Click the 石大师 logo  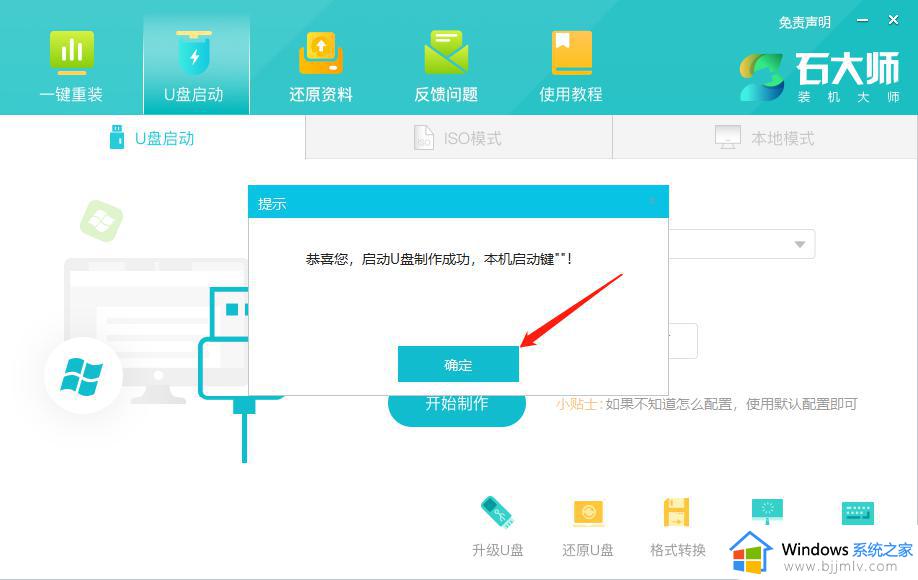[x=820, y=77]
